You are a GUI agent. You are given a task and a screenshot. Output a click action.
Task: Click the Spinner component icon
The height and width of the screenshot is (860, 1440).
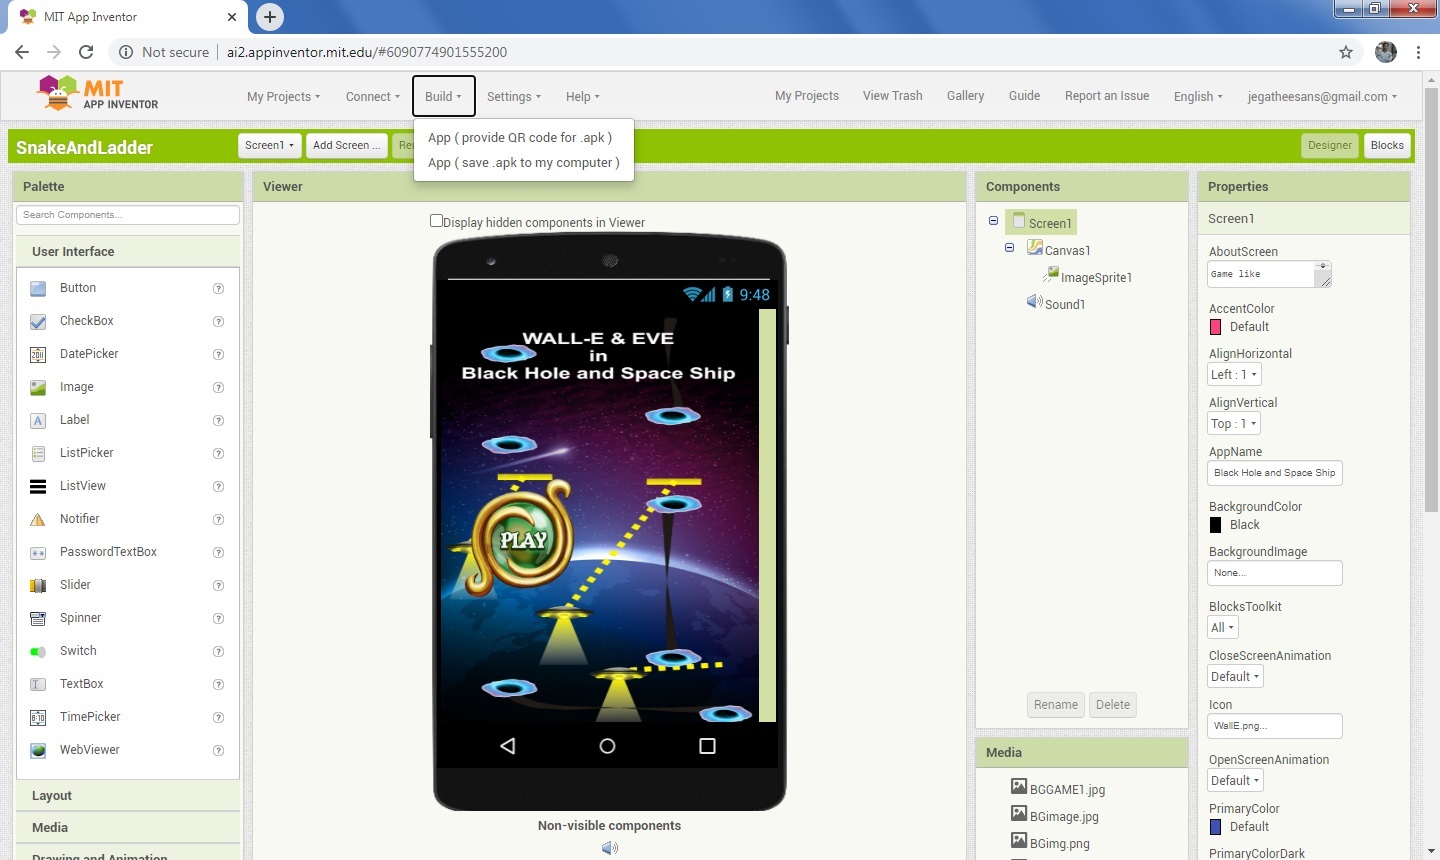[38, 618]
